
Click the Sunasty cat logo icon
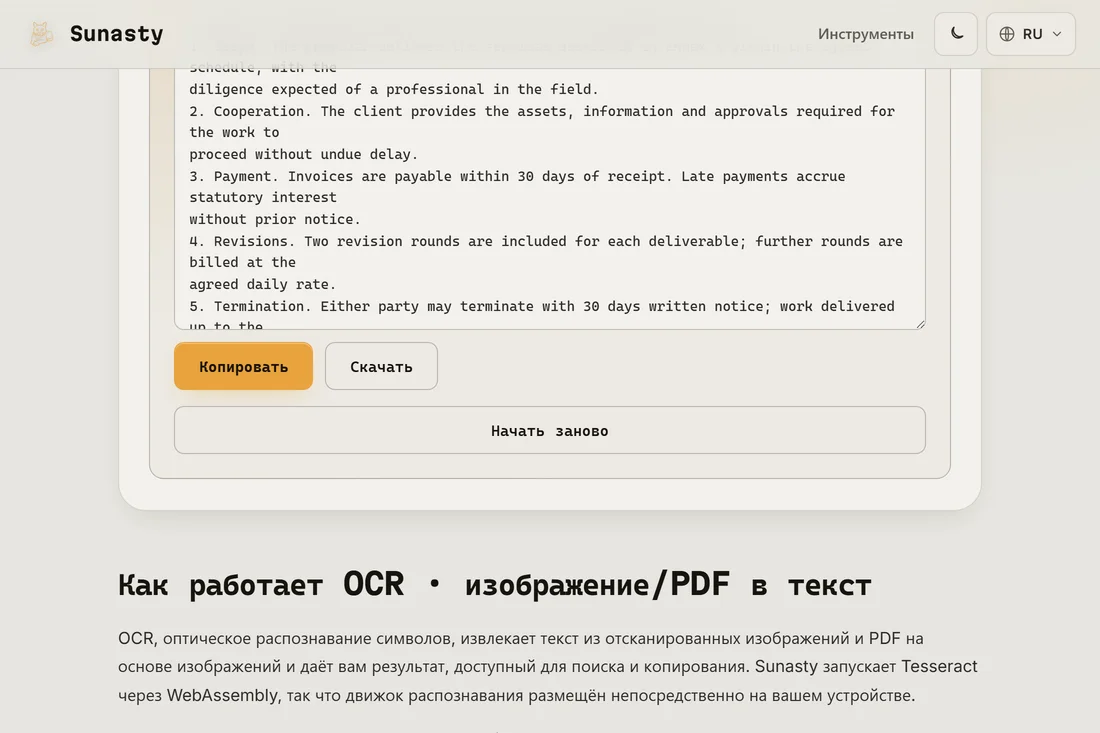(x=41, y=34)
